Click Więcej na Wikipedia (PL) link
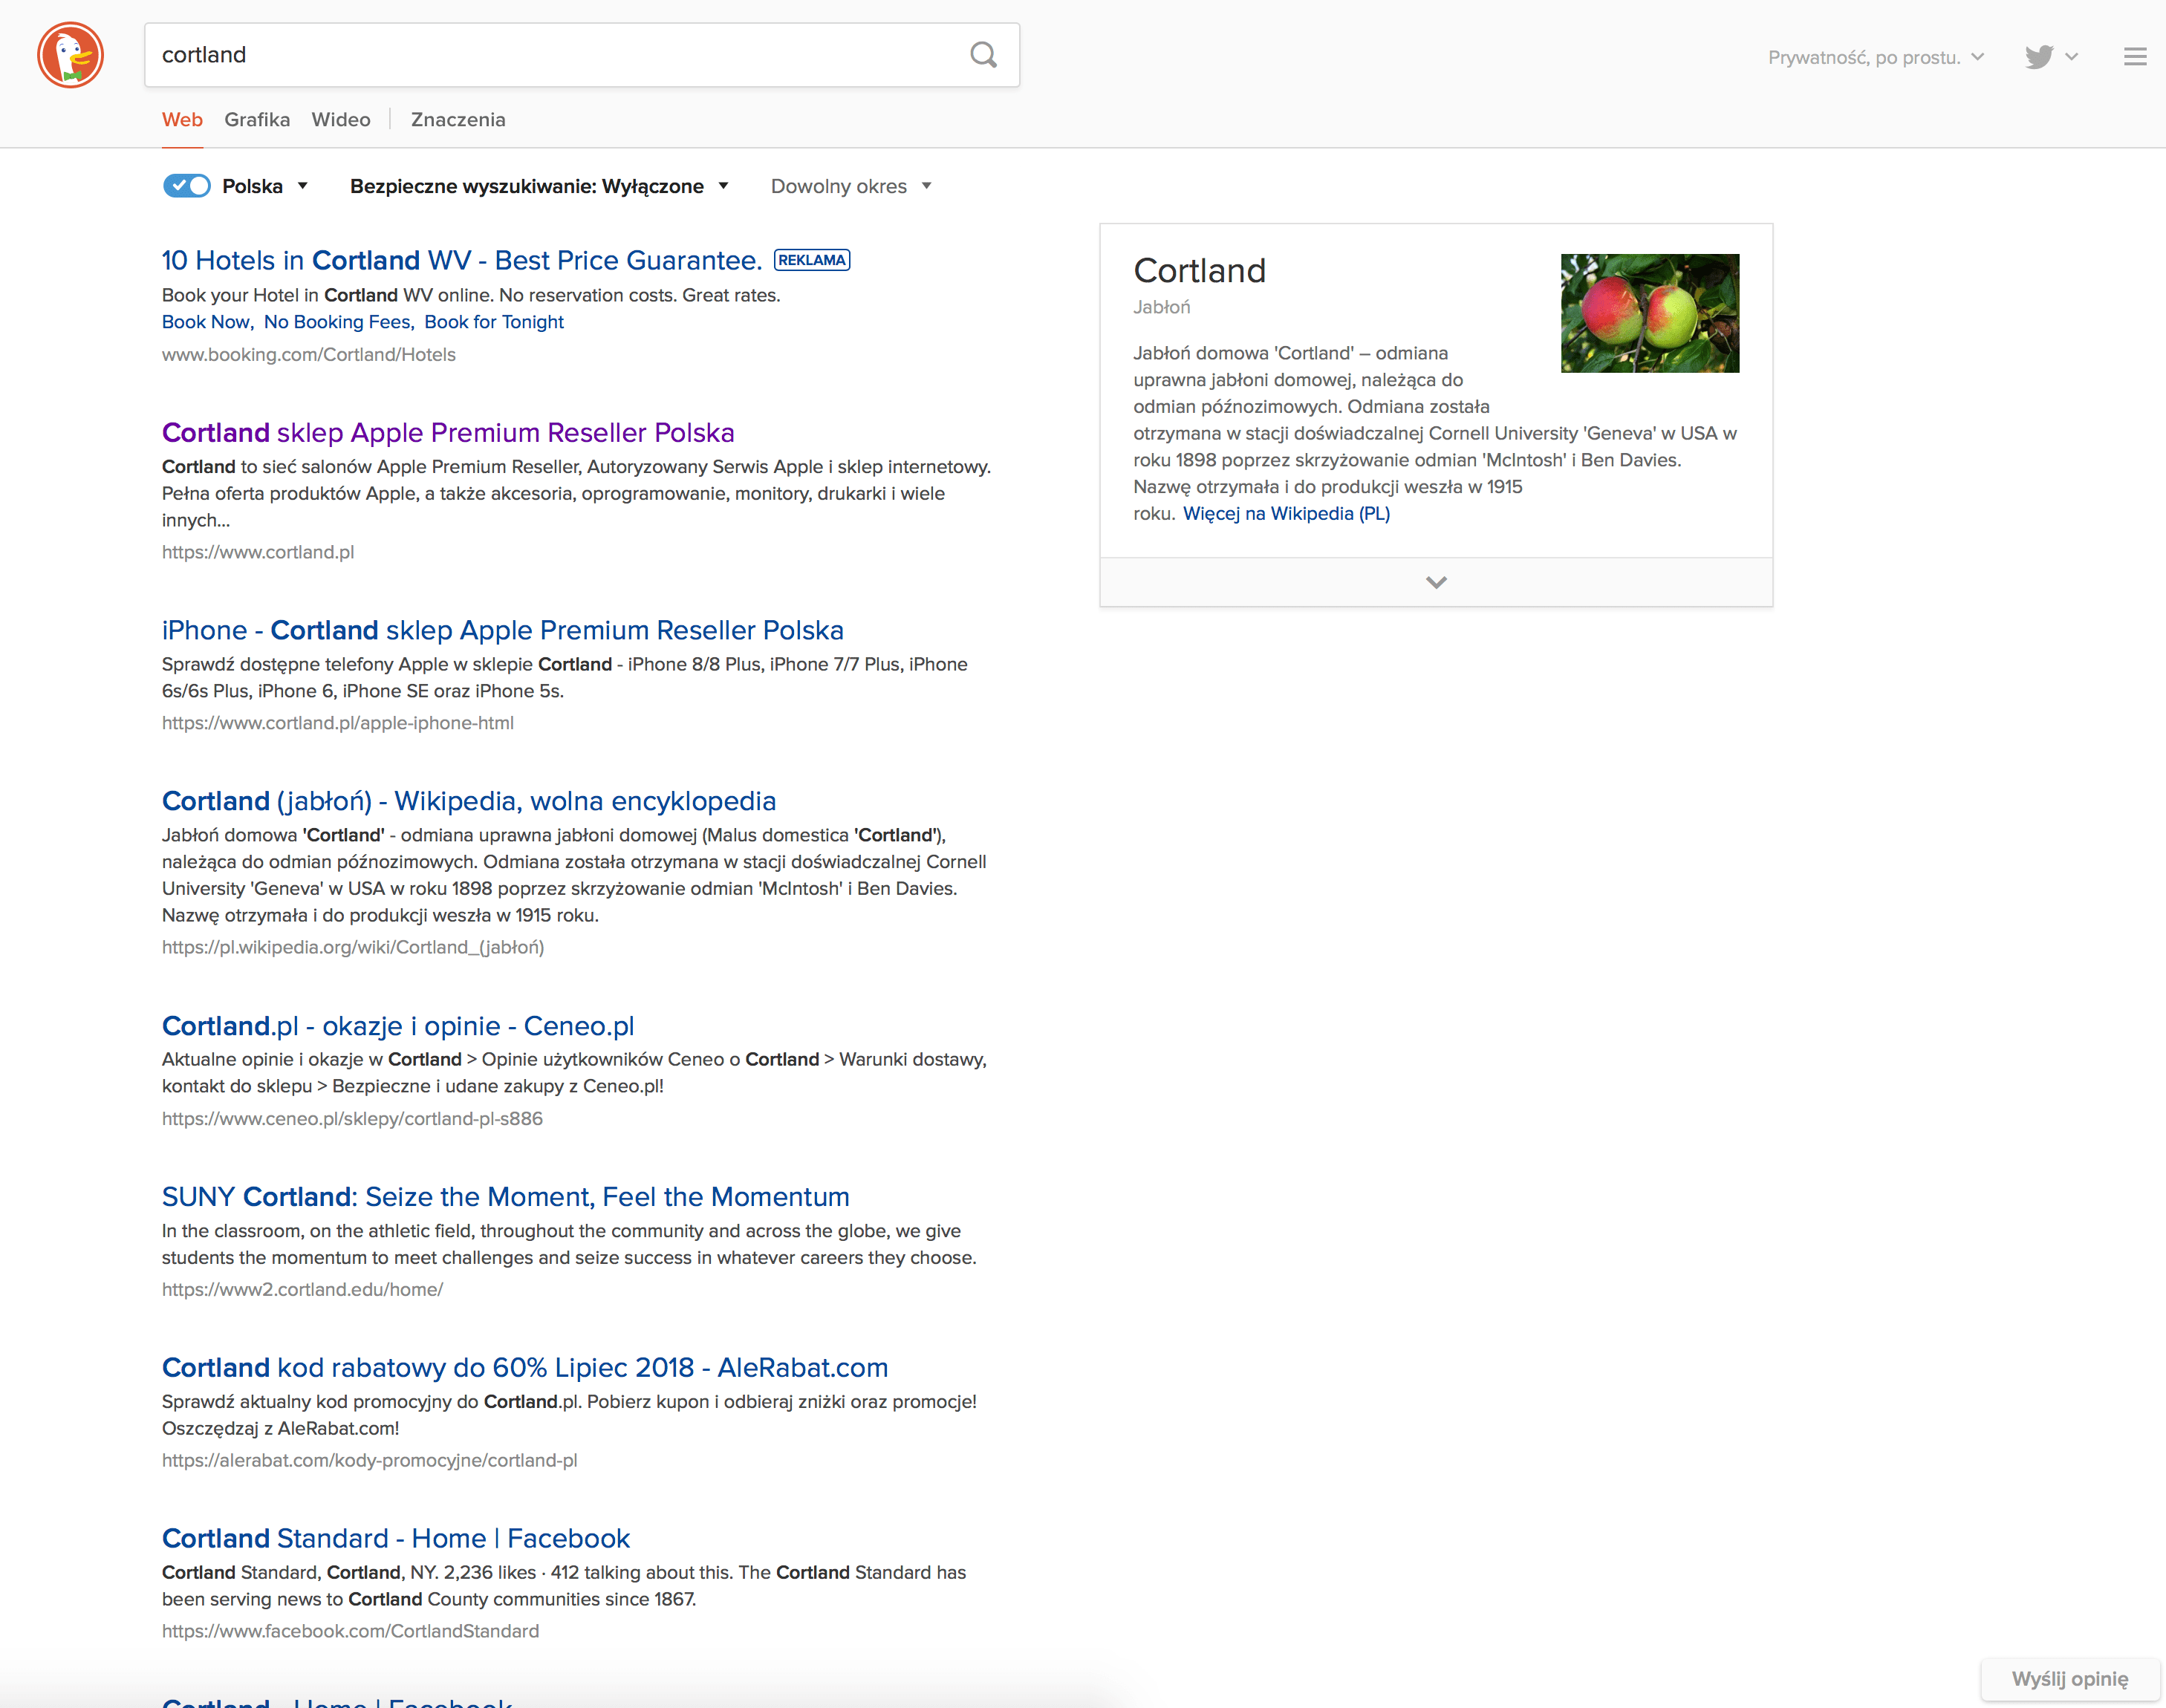The image size is (2166, 1708). pos(1286,514)
